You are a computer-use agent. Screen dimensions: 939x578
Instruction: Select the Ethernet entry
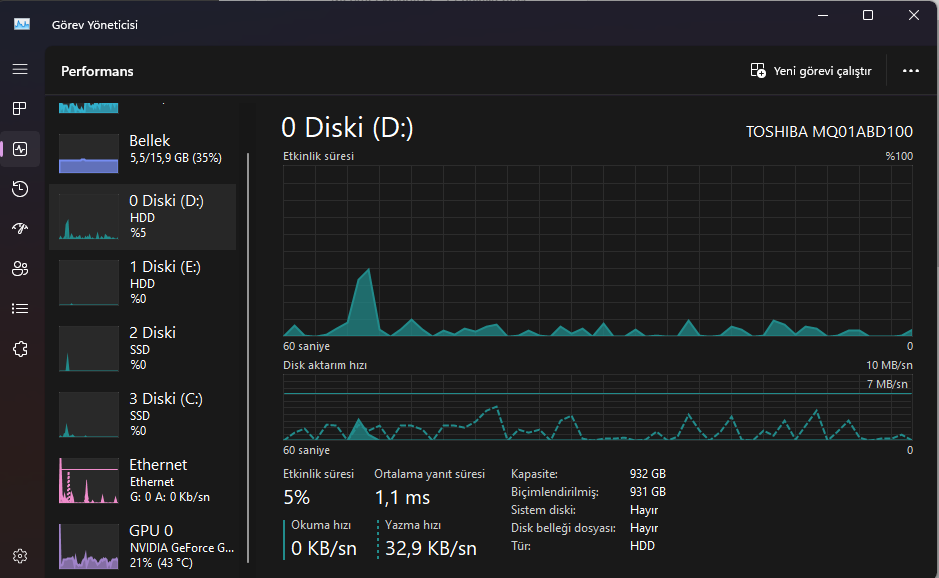(143, 480)
